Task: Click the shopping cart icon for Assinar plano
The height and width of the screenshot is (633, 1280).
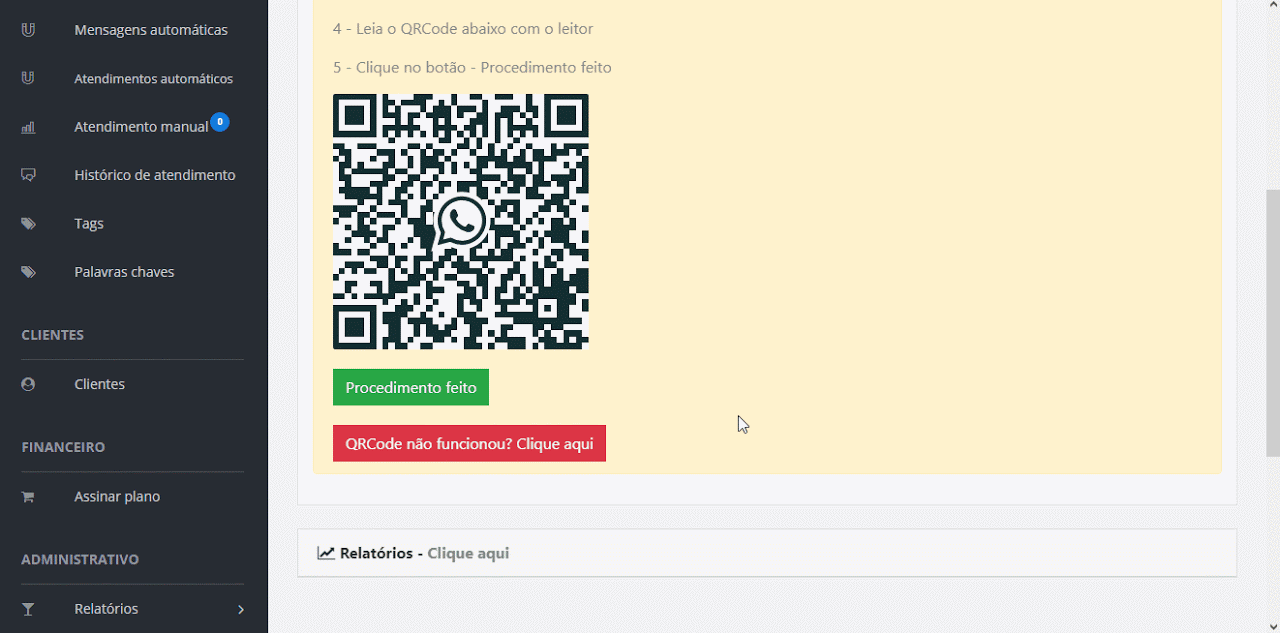Action: pyautogui.click(x=28, y=497)
